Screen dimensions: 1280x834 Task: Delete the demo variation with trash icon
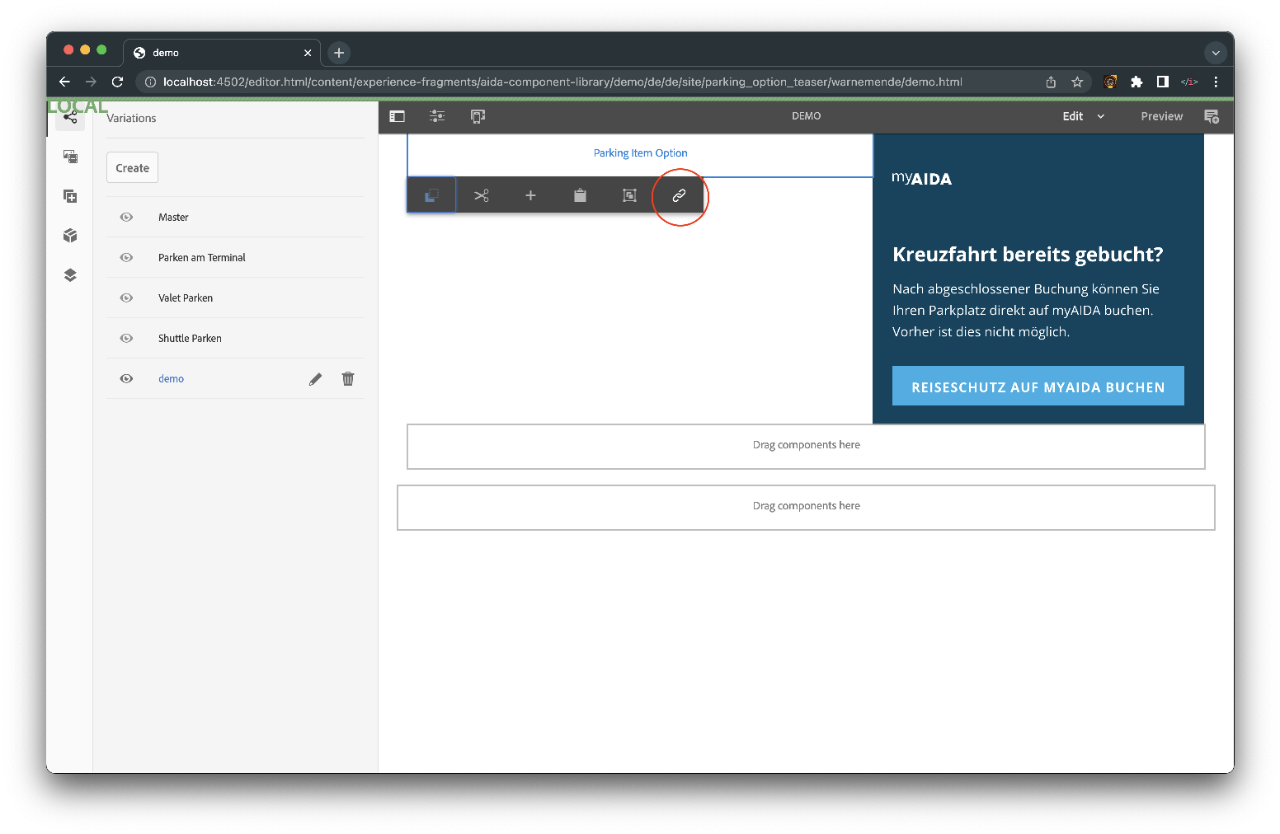click(x=348, y=379)
